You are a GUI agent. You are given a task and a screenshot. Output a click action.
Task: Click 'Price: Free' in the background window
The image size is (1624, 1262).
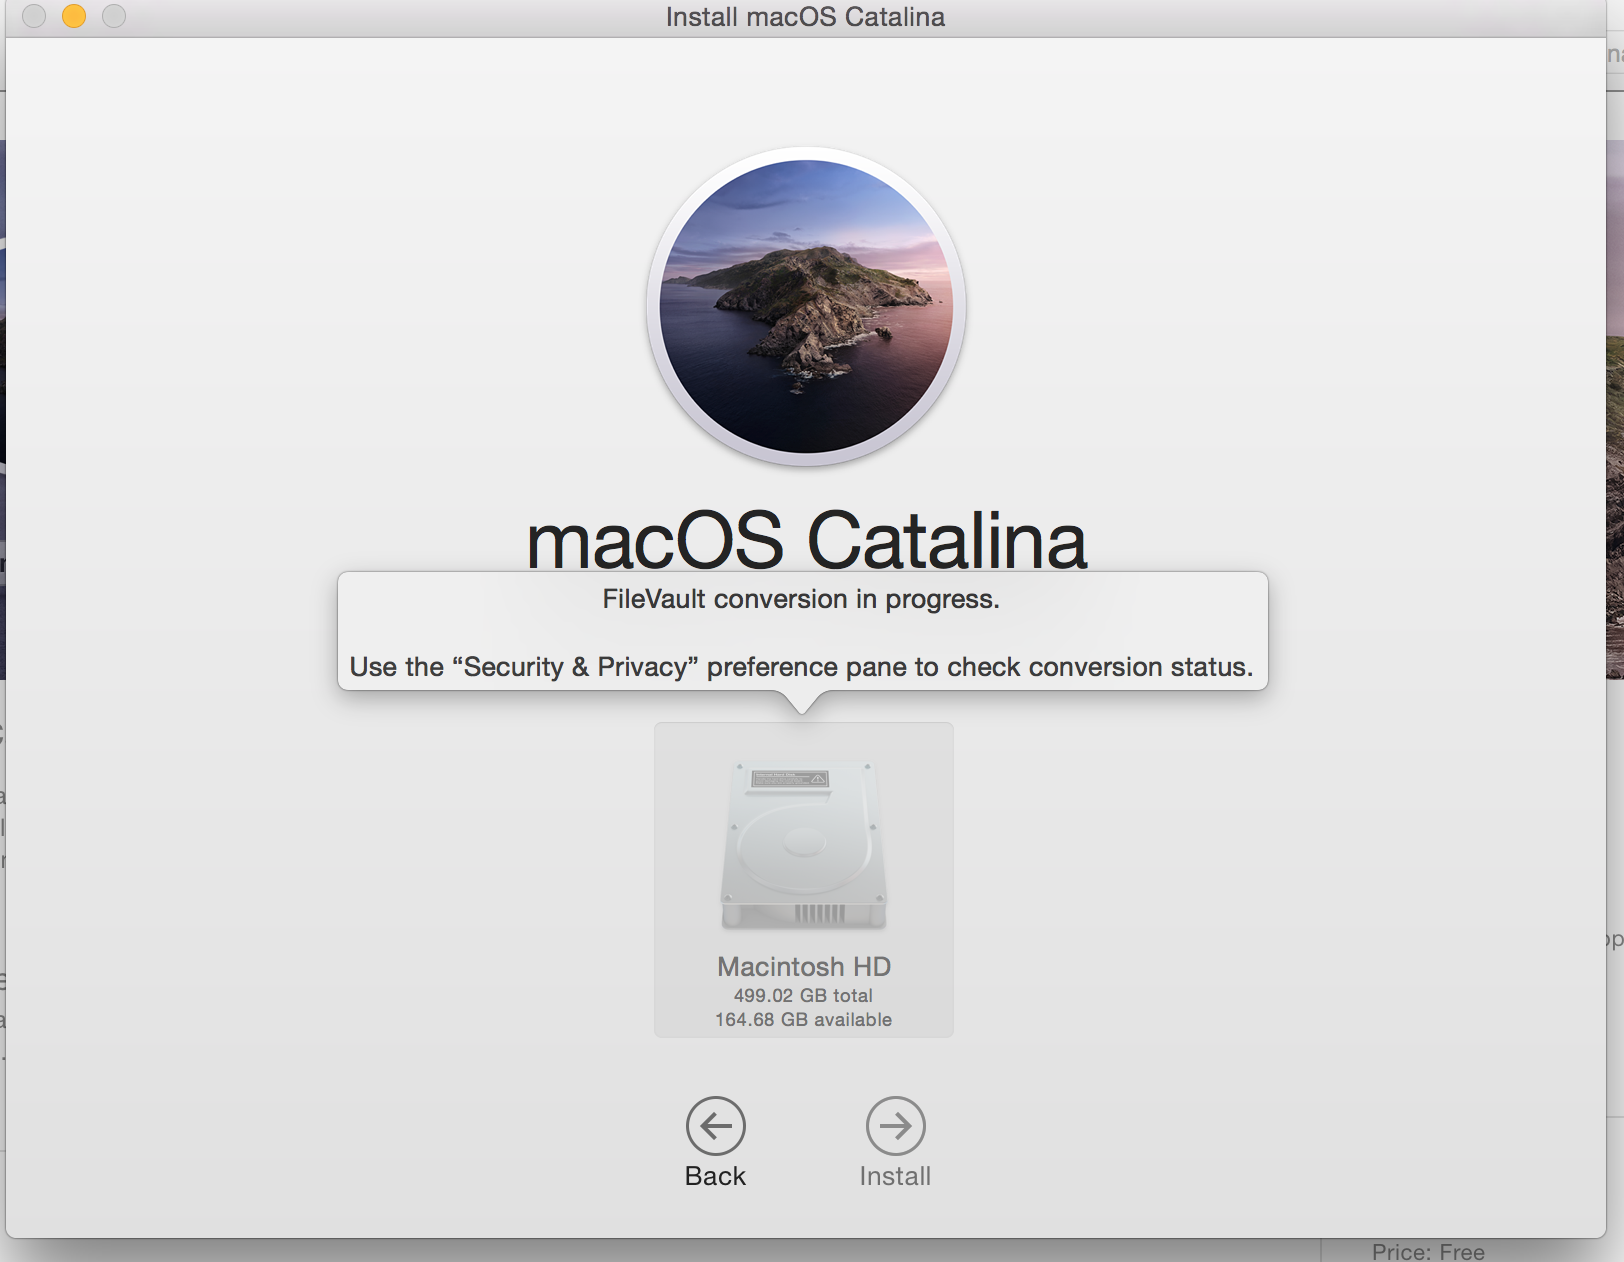click(x=1428, y=1251)
